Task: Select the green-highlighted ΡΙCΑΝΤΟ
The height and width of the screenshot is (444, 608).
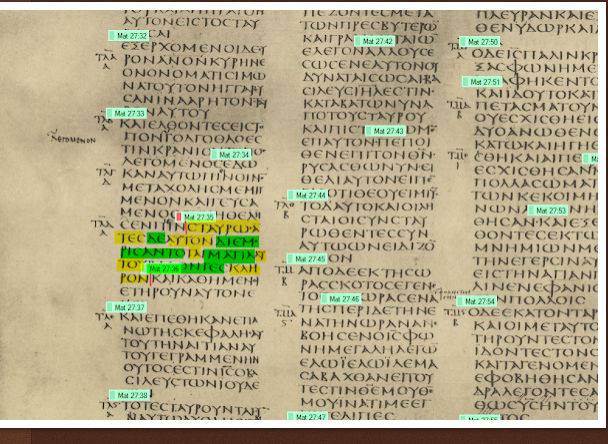Action: 152,253
